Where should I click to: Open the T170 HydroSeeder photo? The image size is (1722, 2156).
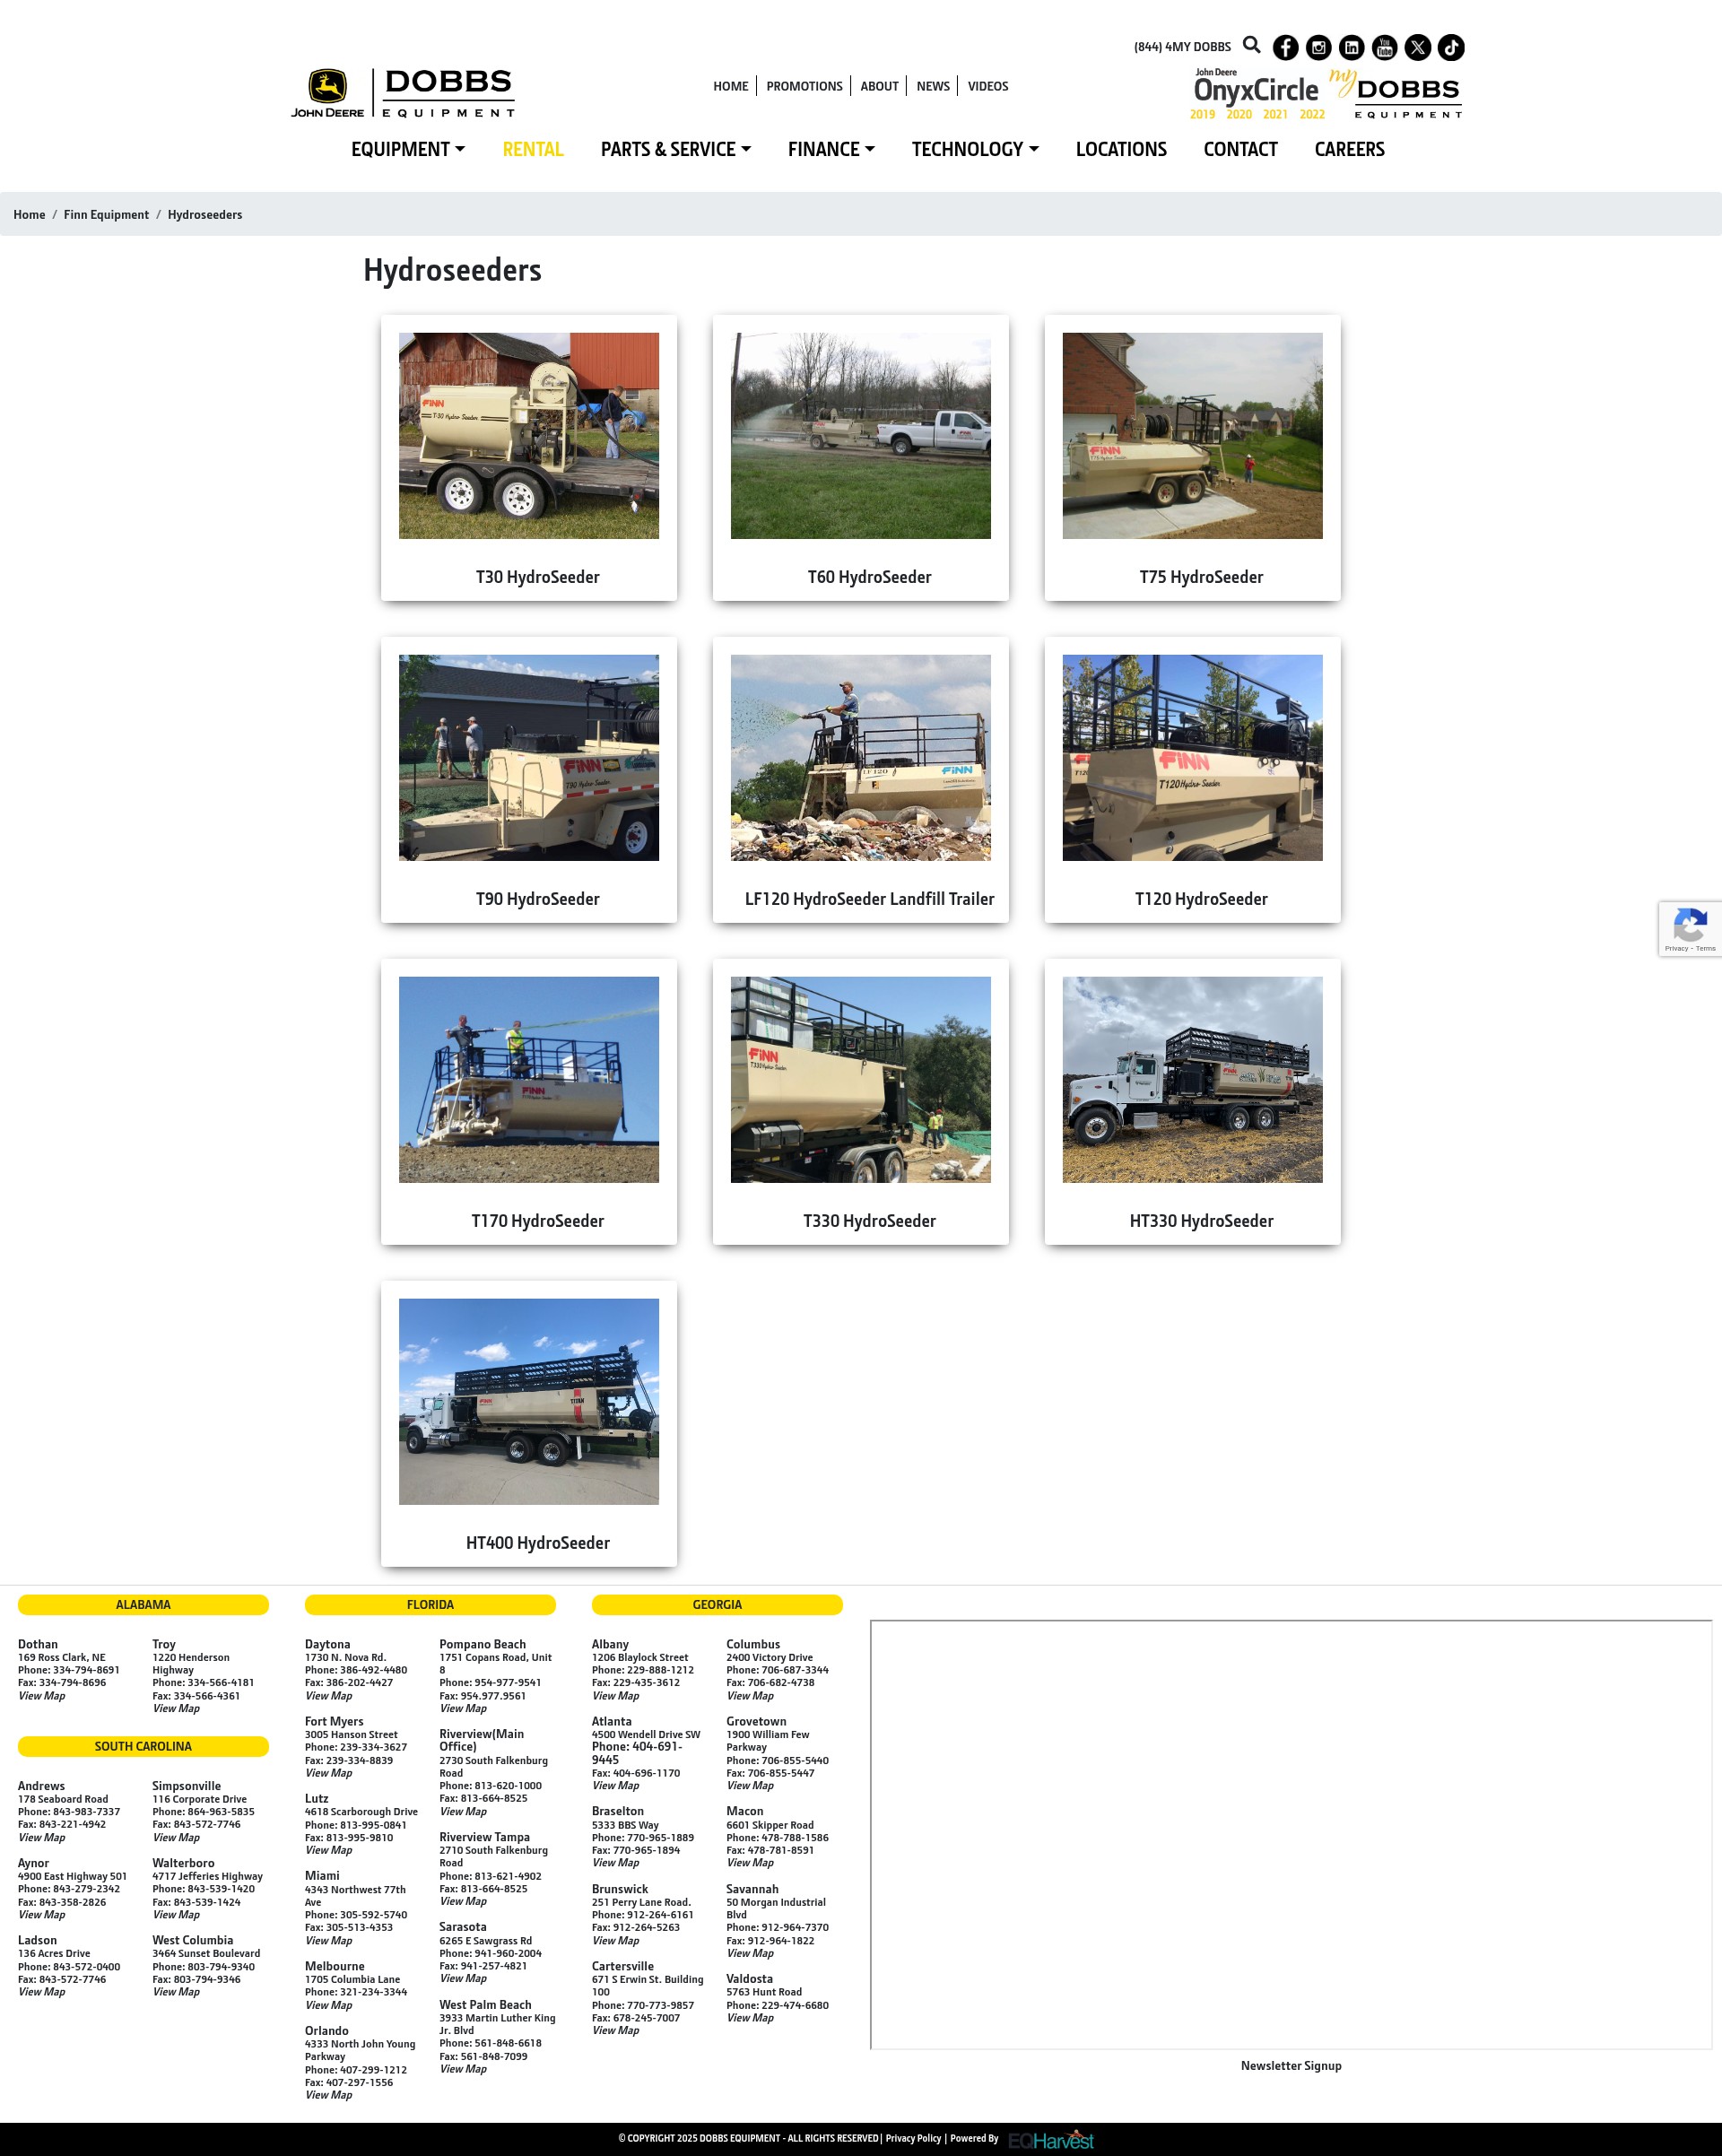[x=529, y=1080]
